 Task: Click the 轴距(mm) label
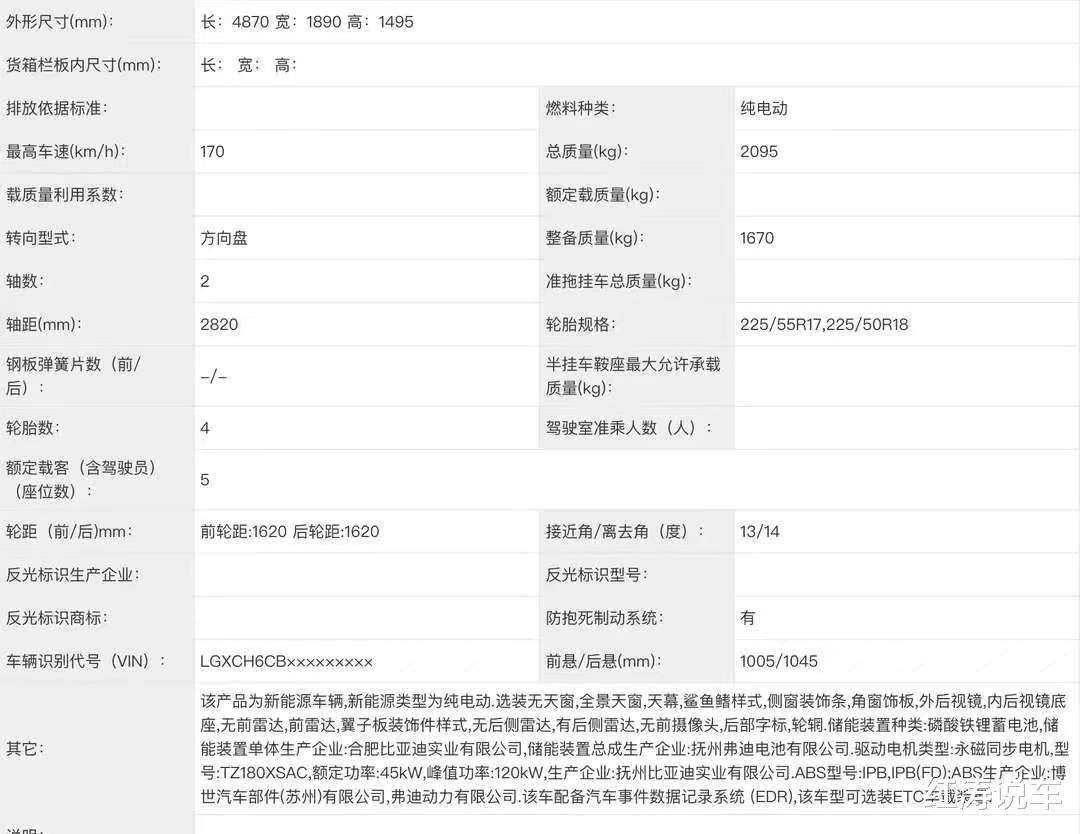coord(43,324)
